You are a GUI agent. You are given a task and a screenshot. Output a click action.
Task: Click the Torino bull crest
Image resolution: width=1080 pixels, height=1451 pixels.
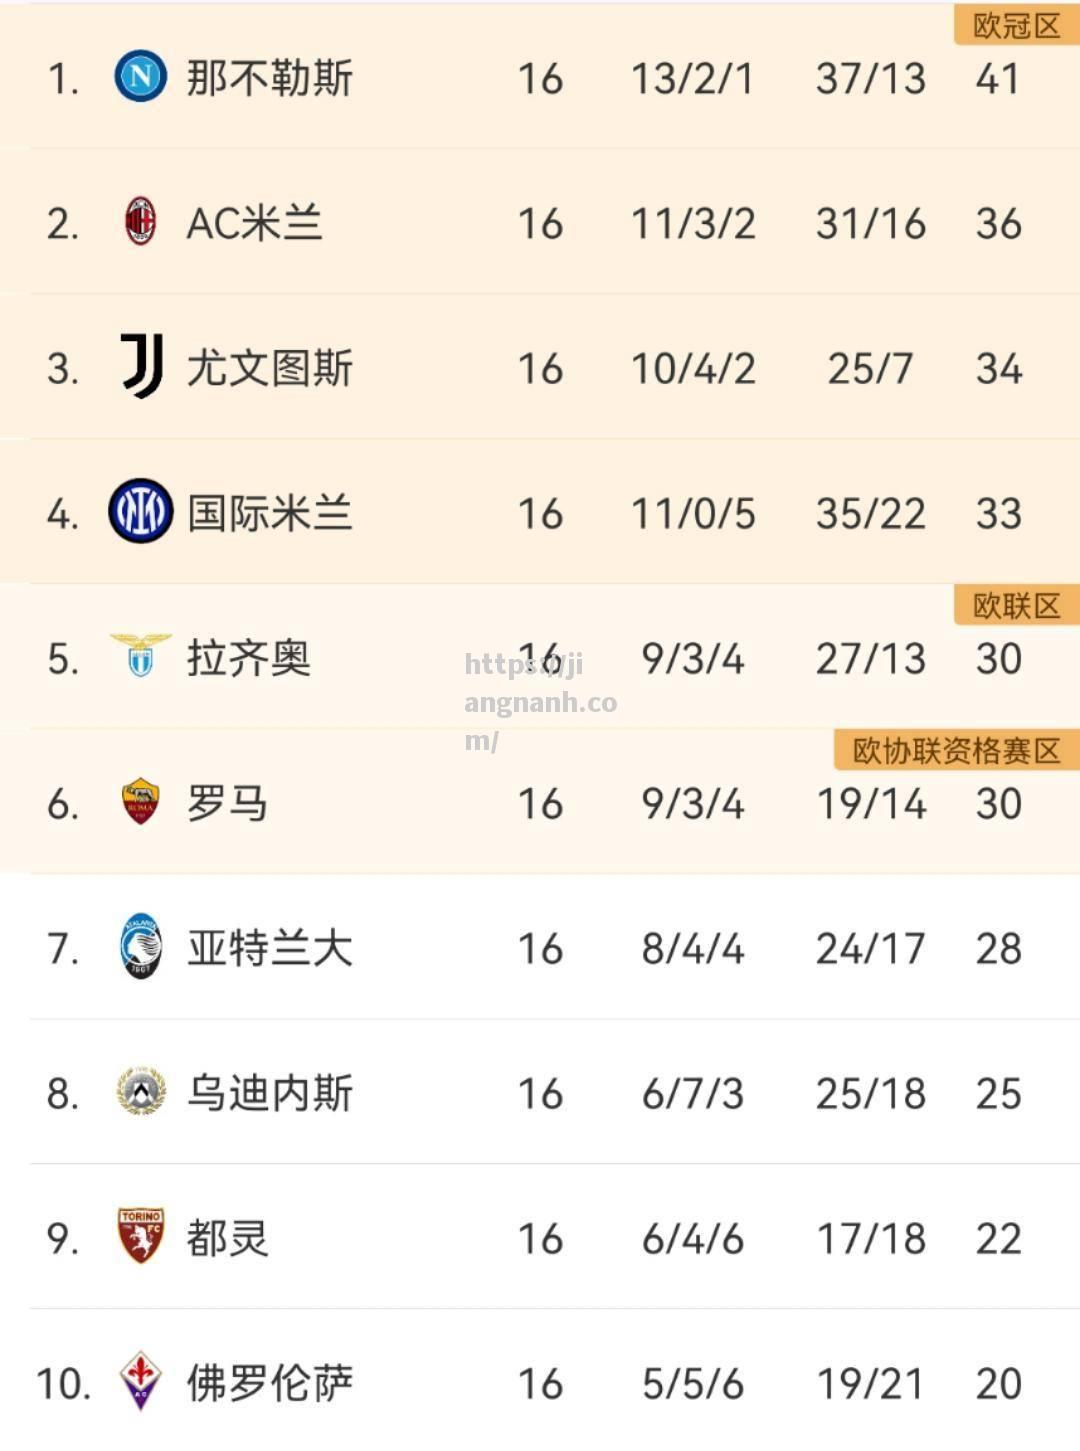pyautogui.click(x=140, y=1236)
